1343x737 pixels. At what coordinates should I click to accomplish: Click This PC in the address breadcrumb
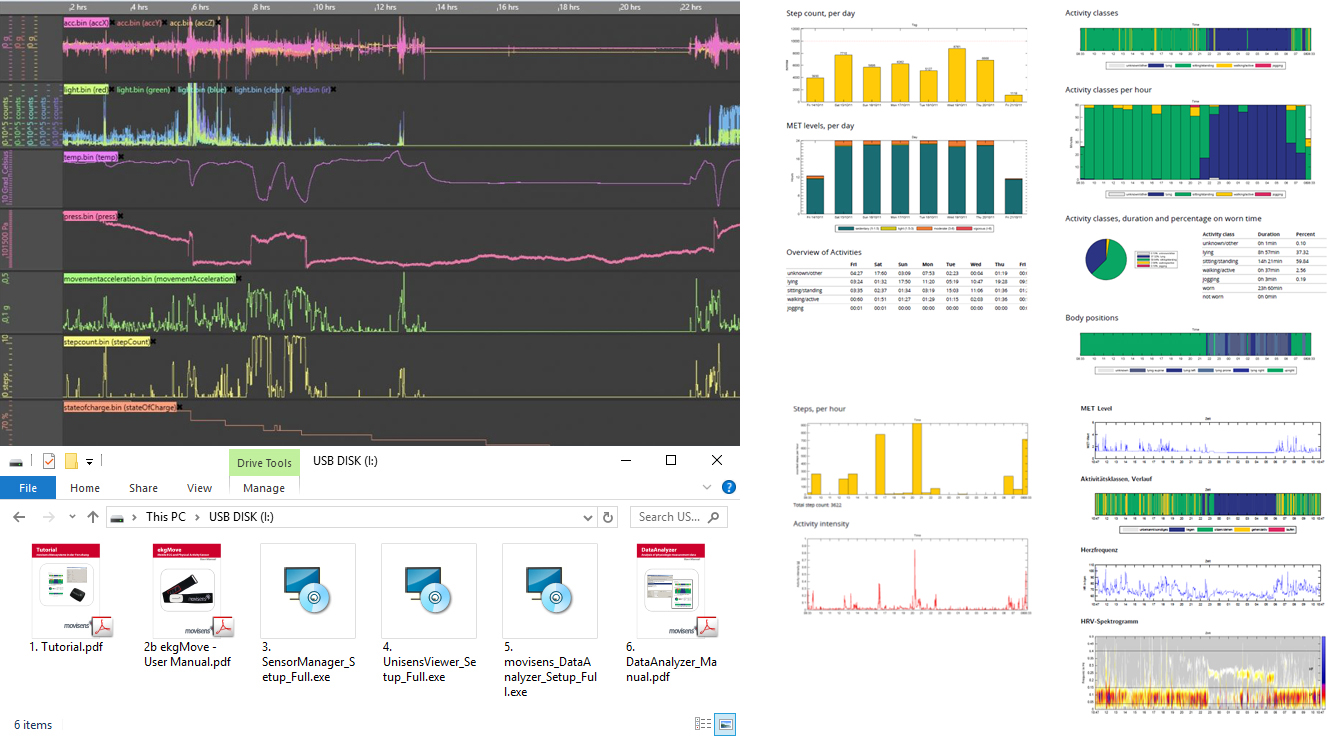tap(166, 517)
